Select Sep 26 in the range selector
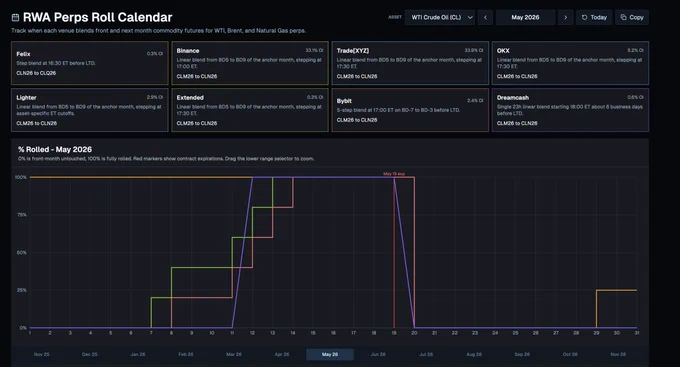Image resolution: width=680 pixels, height=367 pixels. click(x=522, y=354)
